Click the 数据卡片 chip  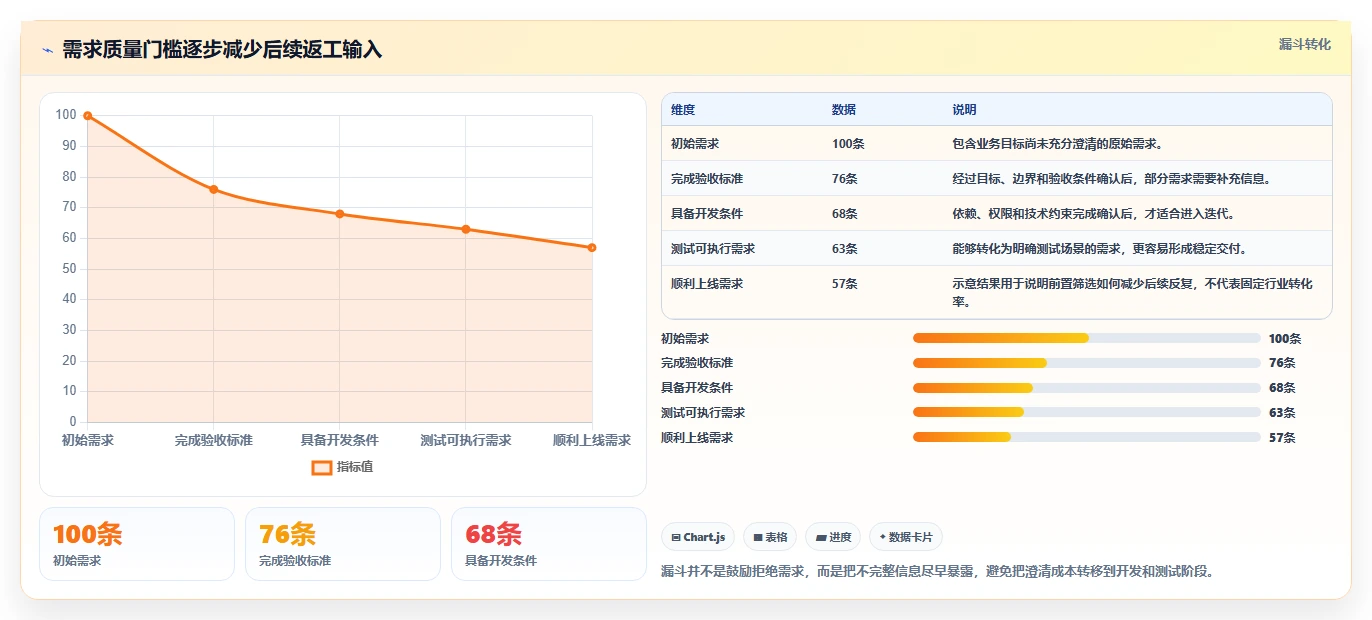coord(906,537)
